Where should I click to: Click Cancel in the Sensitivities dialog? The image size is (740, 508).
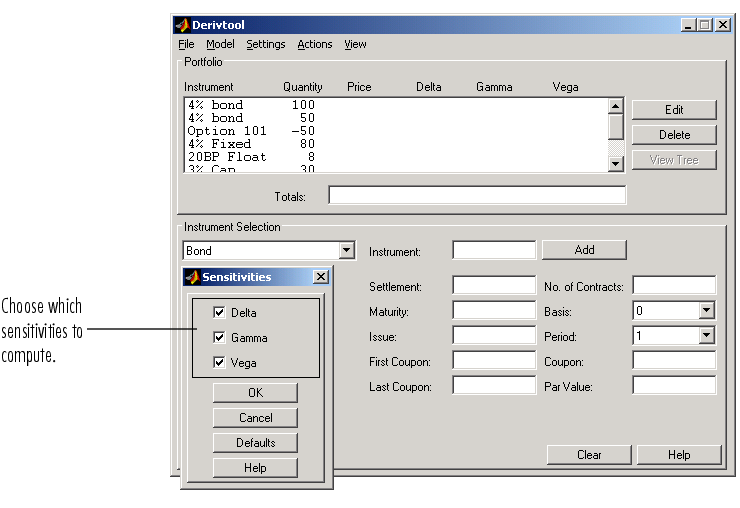pyautogui.click(x=255, y=418)
